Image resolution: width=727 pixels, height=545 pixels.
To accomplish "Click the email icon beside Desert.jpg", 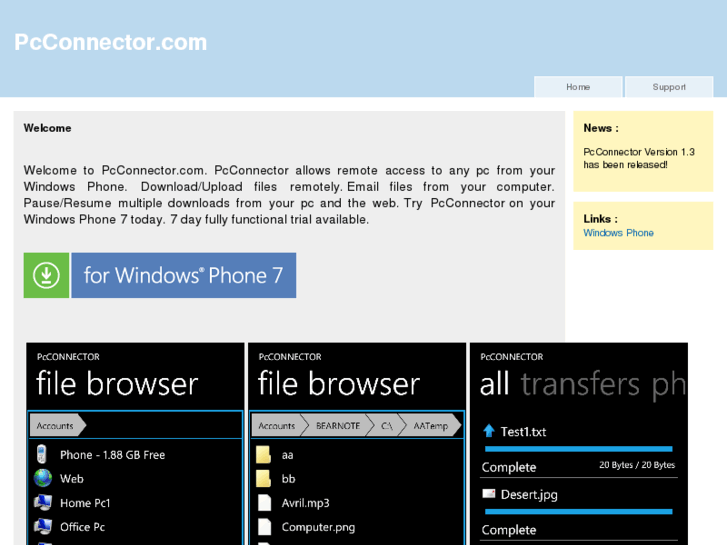I will pos(489,494).
